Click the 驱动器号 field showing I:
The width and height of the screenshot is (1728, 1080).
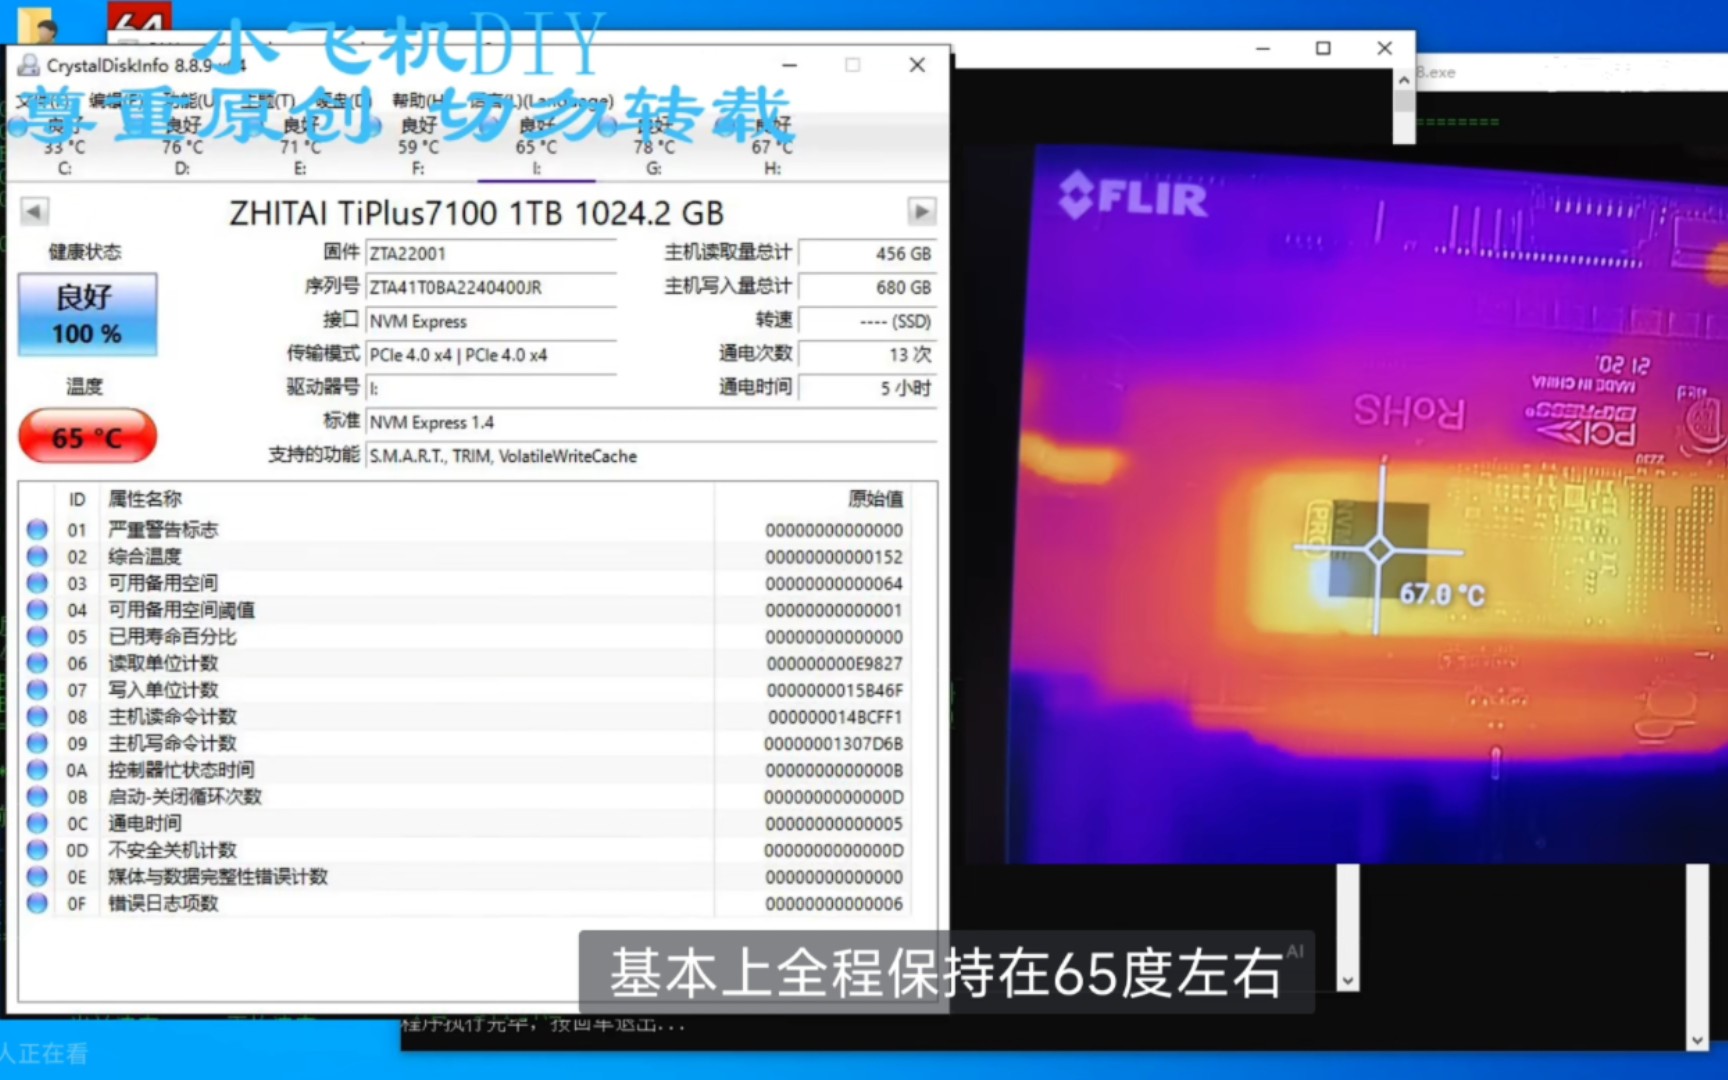click(490, 388)
